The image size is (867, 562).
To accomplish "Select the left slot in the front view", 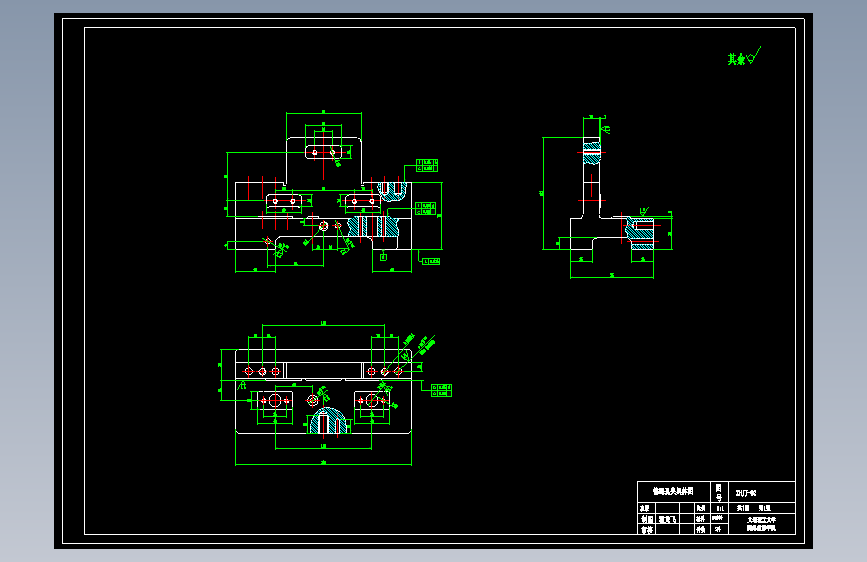I will coord(284,201).
